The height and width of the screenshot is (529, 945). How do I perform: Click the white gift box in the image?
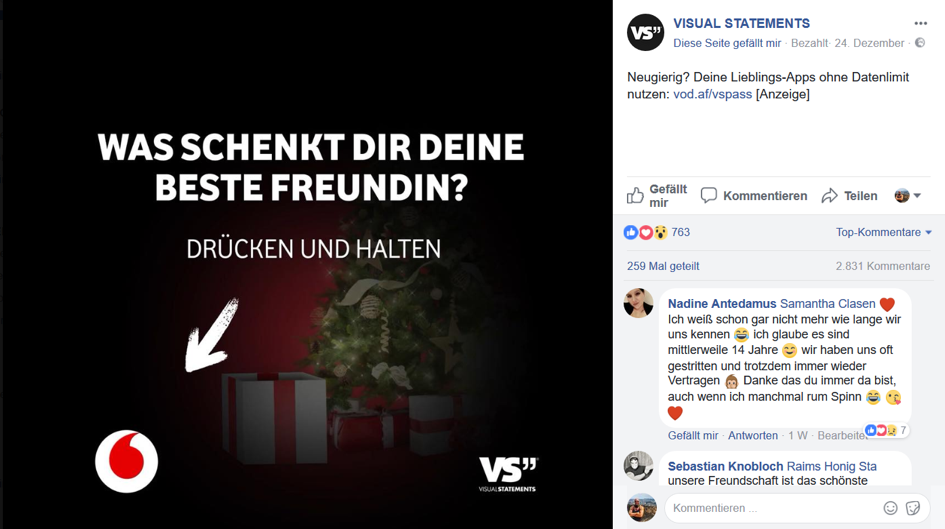pyautogui.click(x=275, y=417)
